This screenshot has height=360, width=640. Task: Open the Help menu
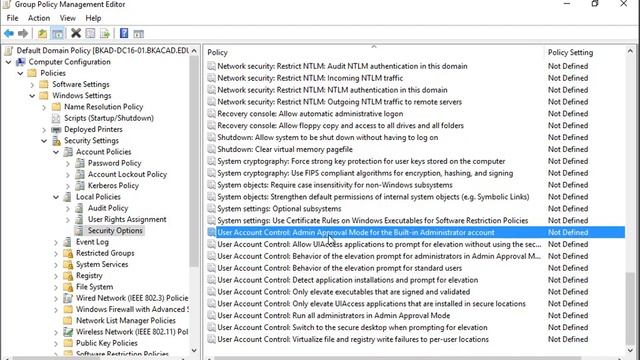[93, 18]
